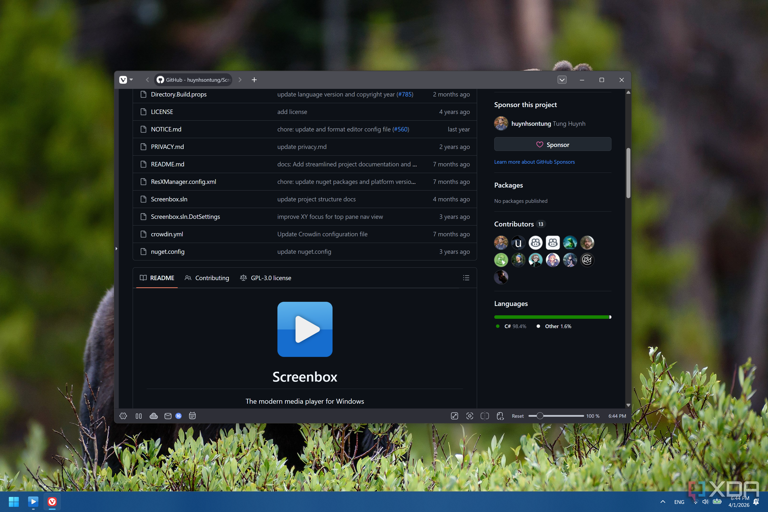The width and height of the screenshot is (768, 512).
Task: Open README outline list icon
Action: (x=466, y=278)
